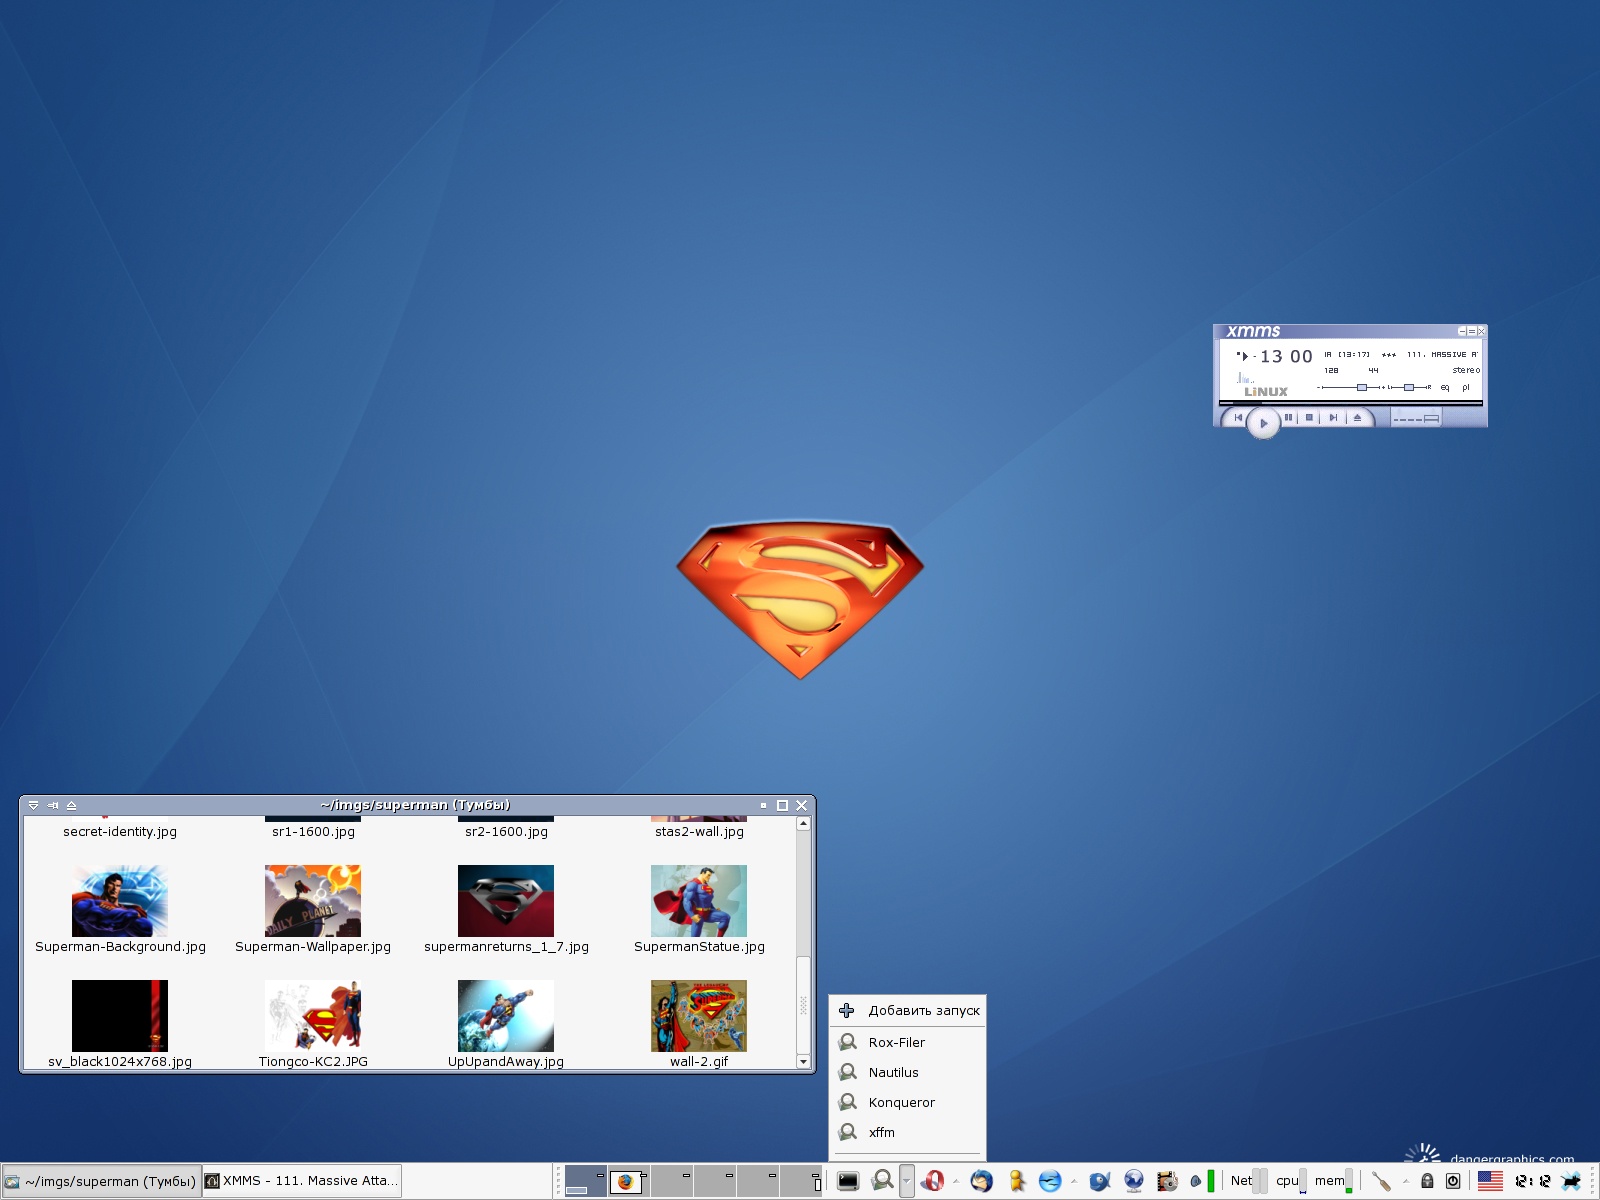This screenshot has width=1600, height=1200.
Task: Open the window menu arrow in the superman titlebar
Action: [33, 805]
